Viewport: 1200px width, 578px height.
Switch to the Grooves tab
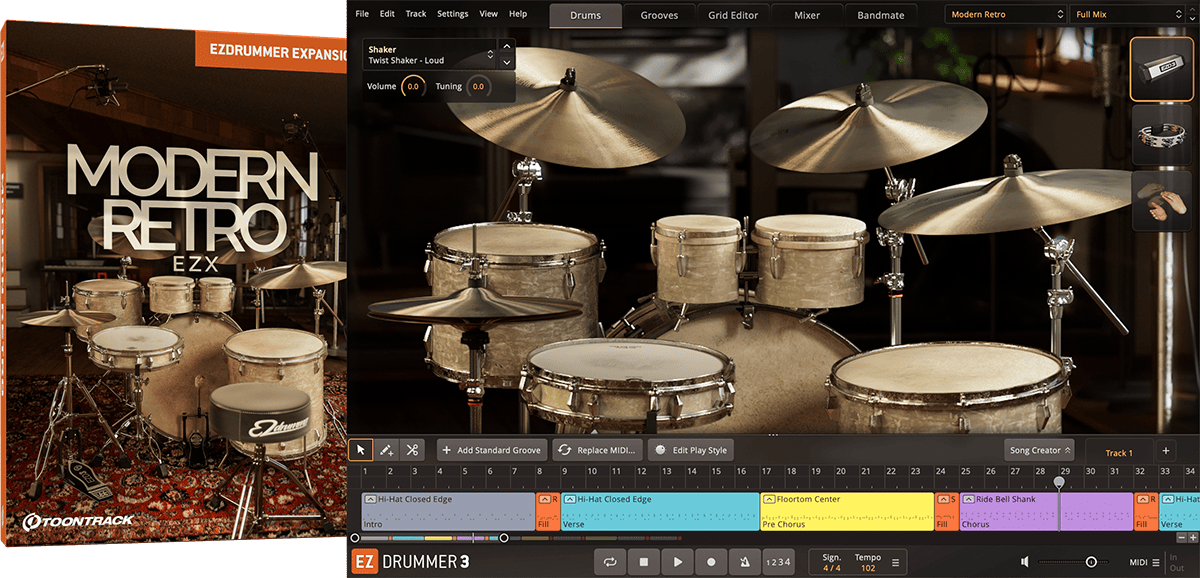(659, 15)
